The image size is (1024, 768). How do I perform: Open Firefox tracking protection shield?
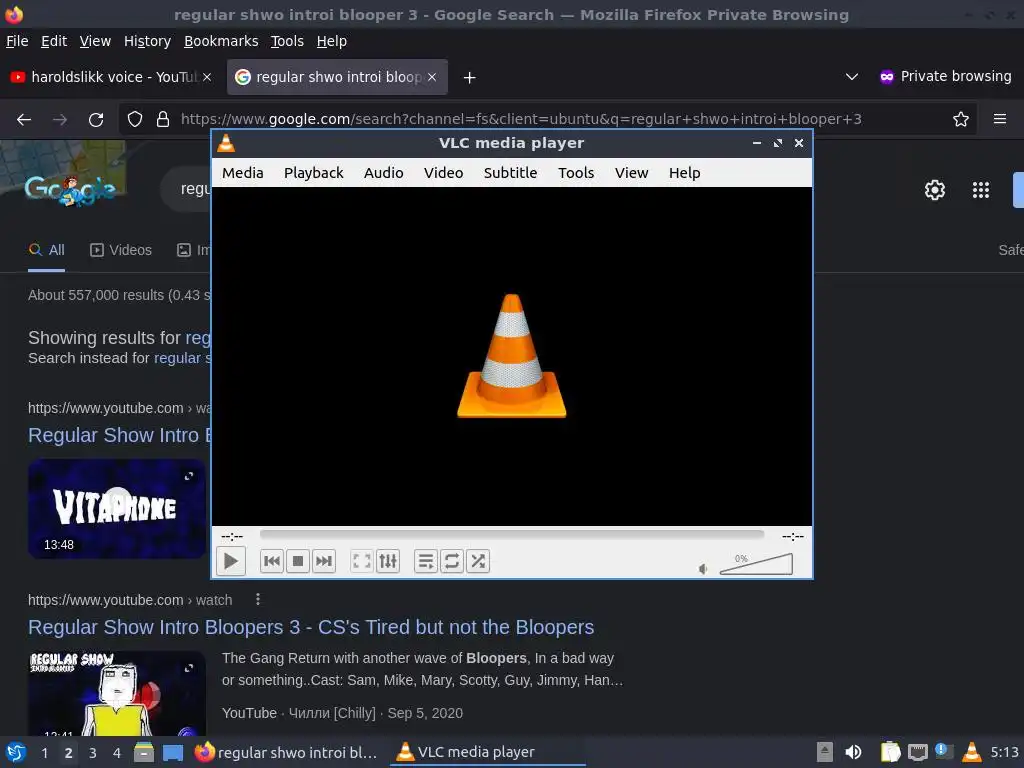pos(135,120)
